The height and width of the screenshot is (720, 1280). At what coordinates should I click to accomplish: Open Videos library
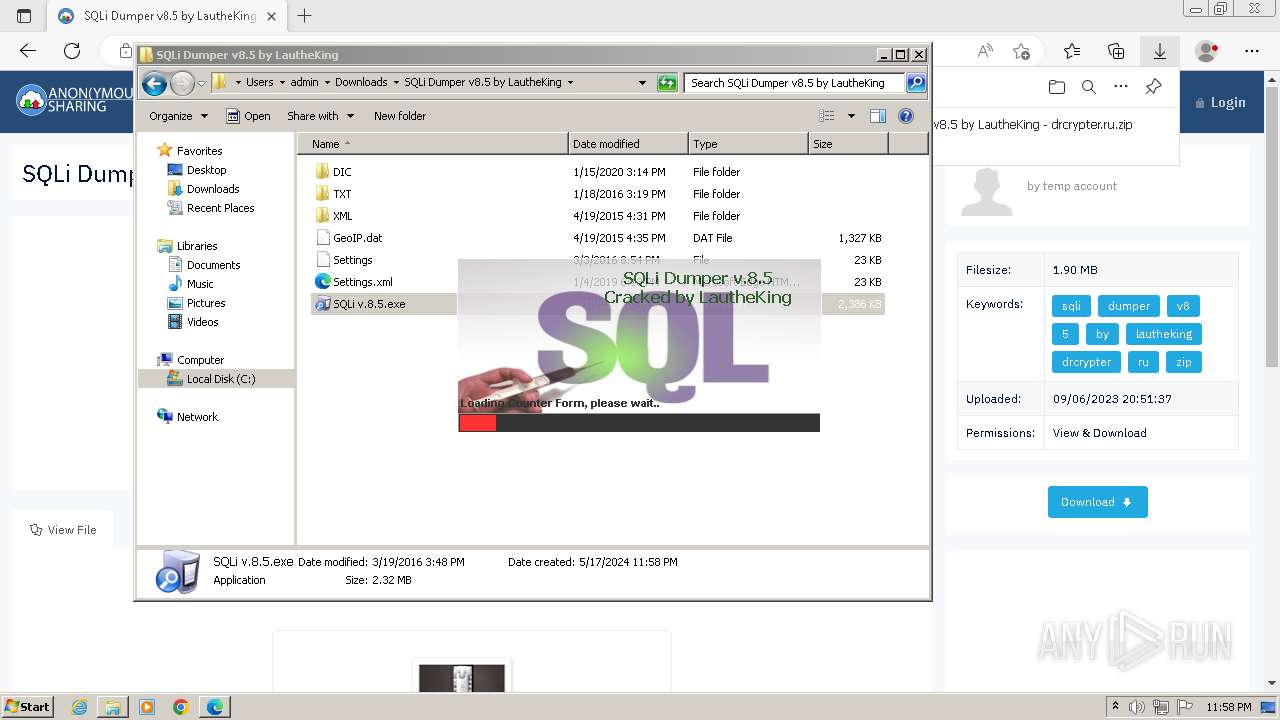click(x=202, y=322)
